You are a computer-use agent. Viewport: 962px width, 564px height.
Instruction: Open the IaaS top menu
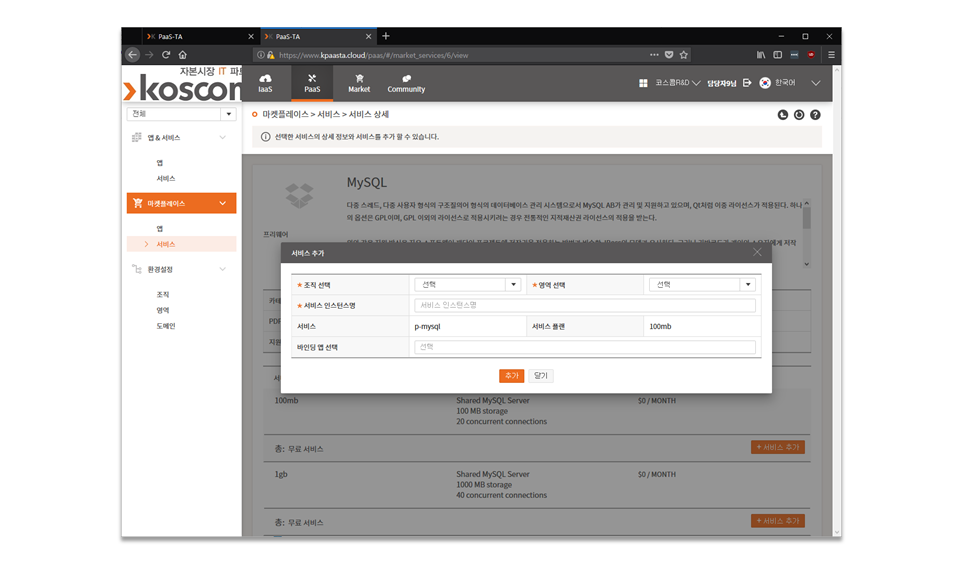265,82
